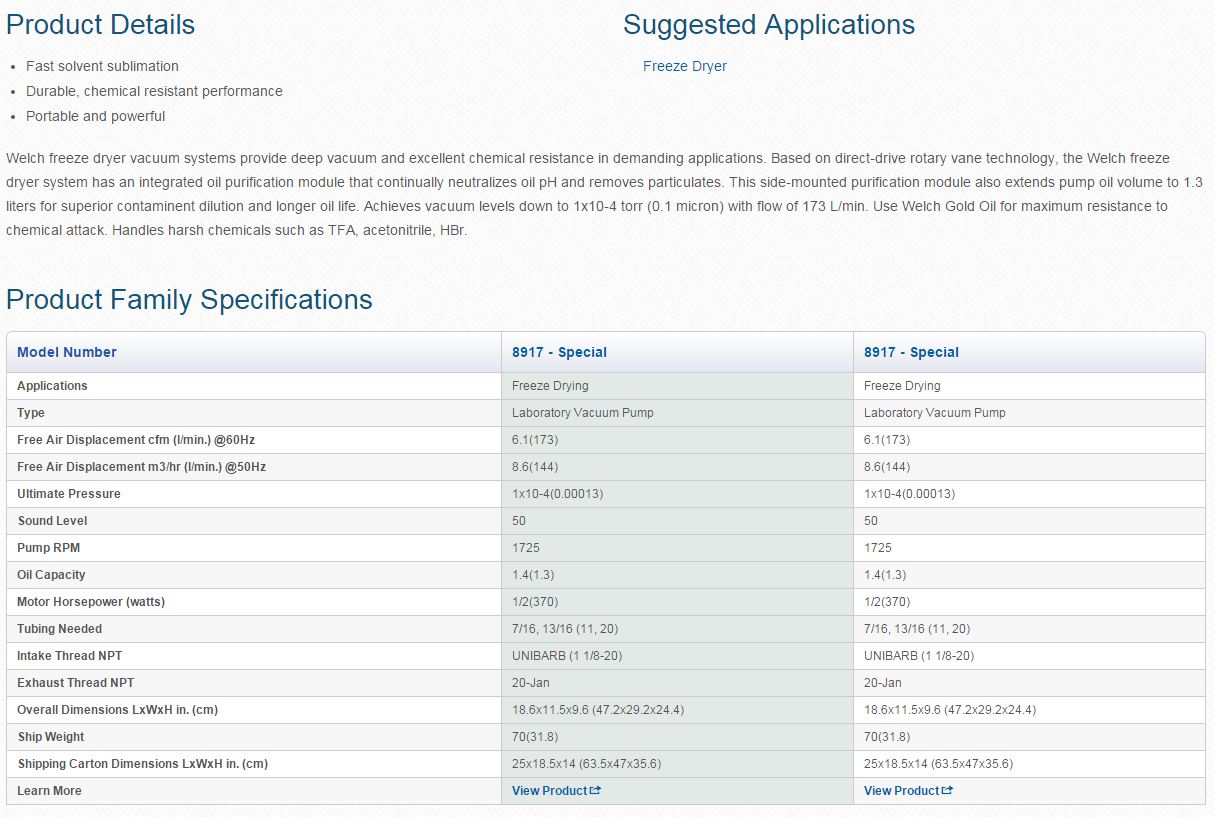Select the Product Details heading
This screenshot has height=817, width=1215.
(101, 24)
